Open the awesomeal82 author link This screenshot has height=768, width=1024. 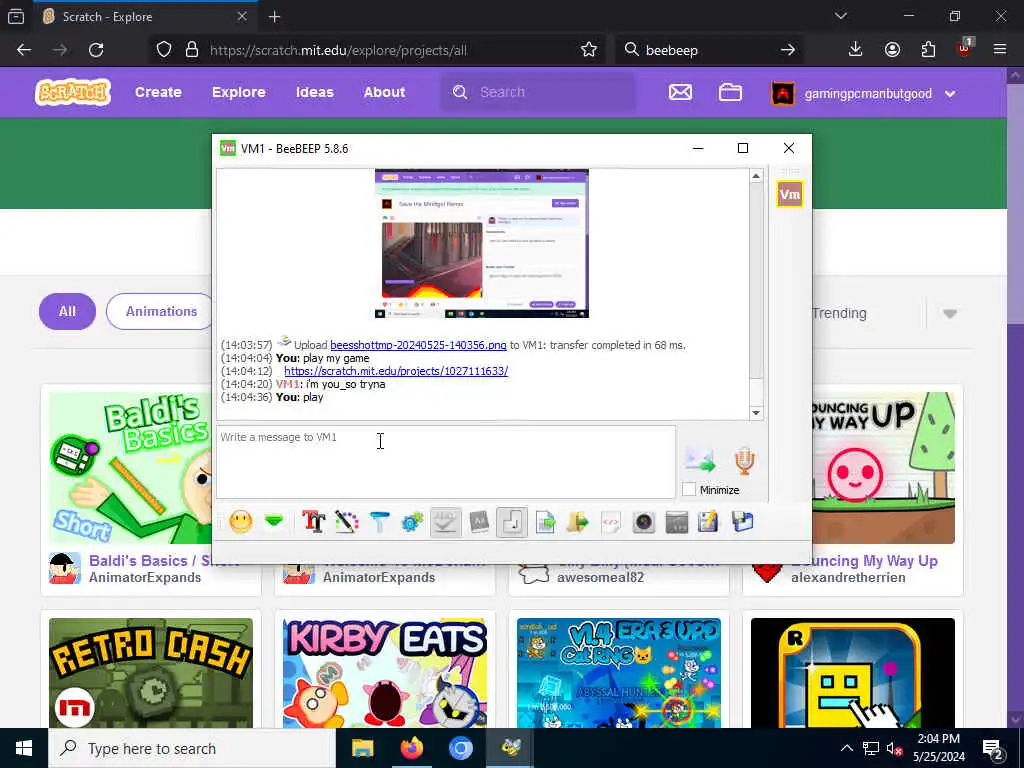600,577
